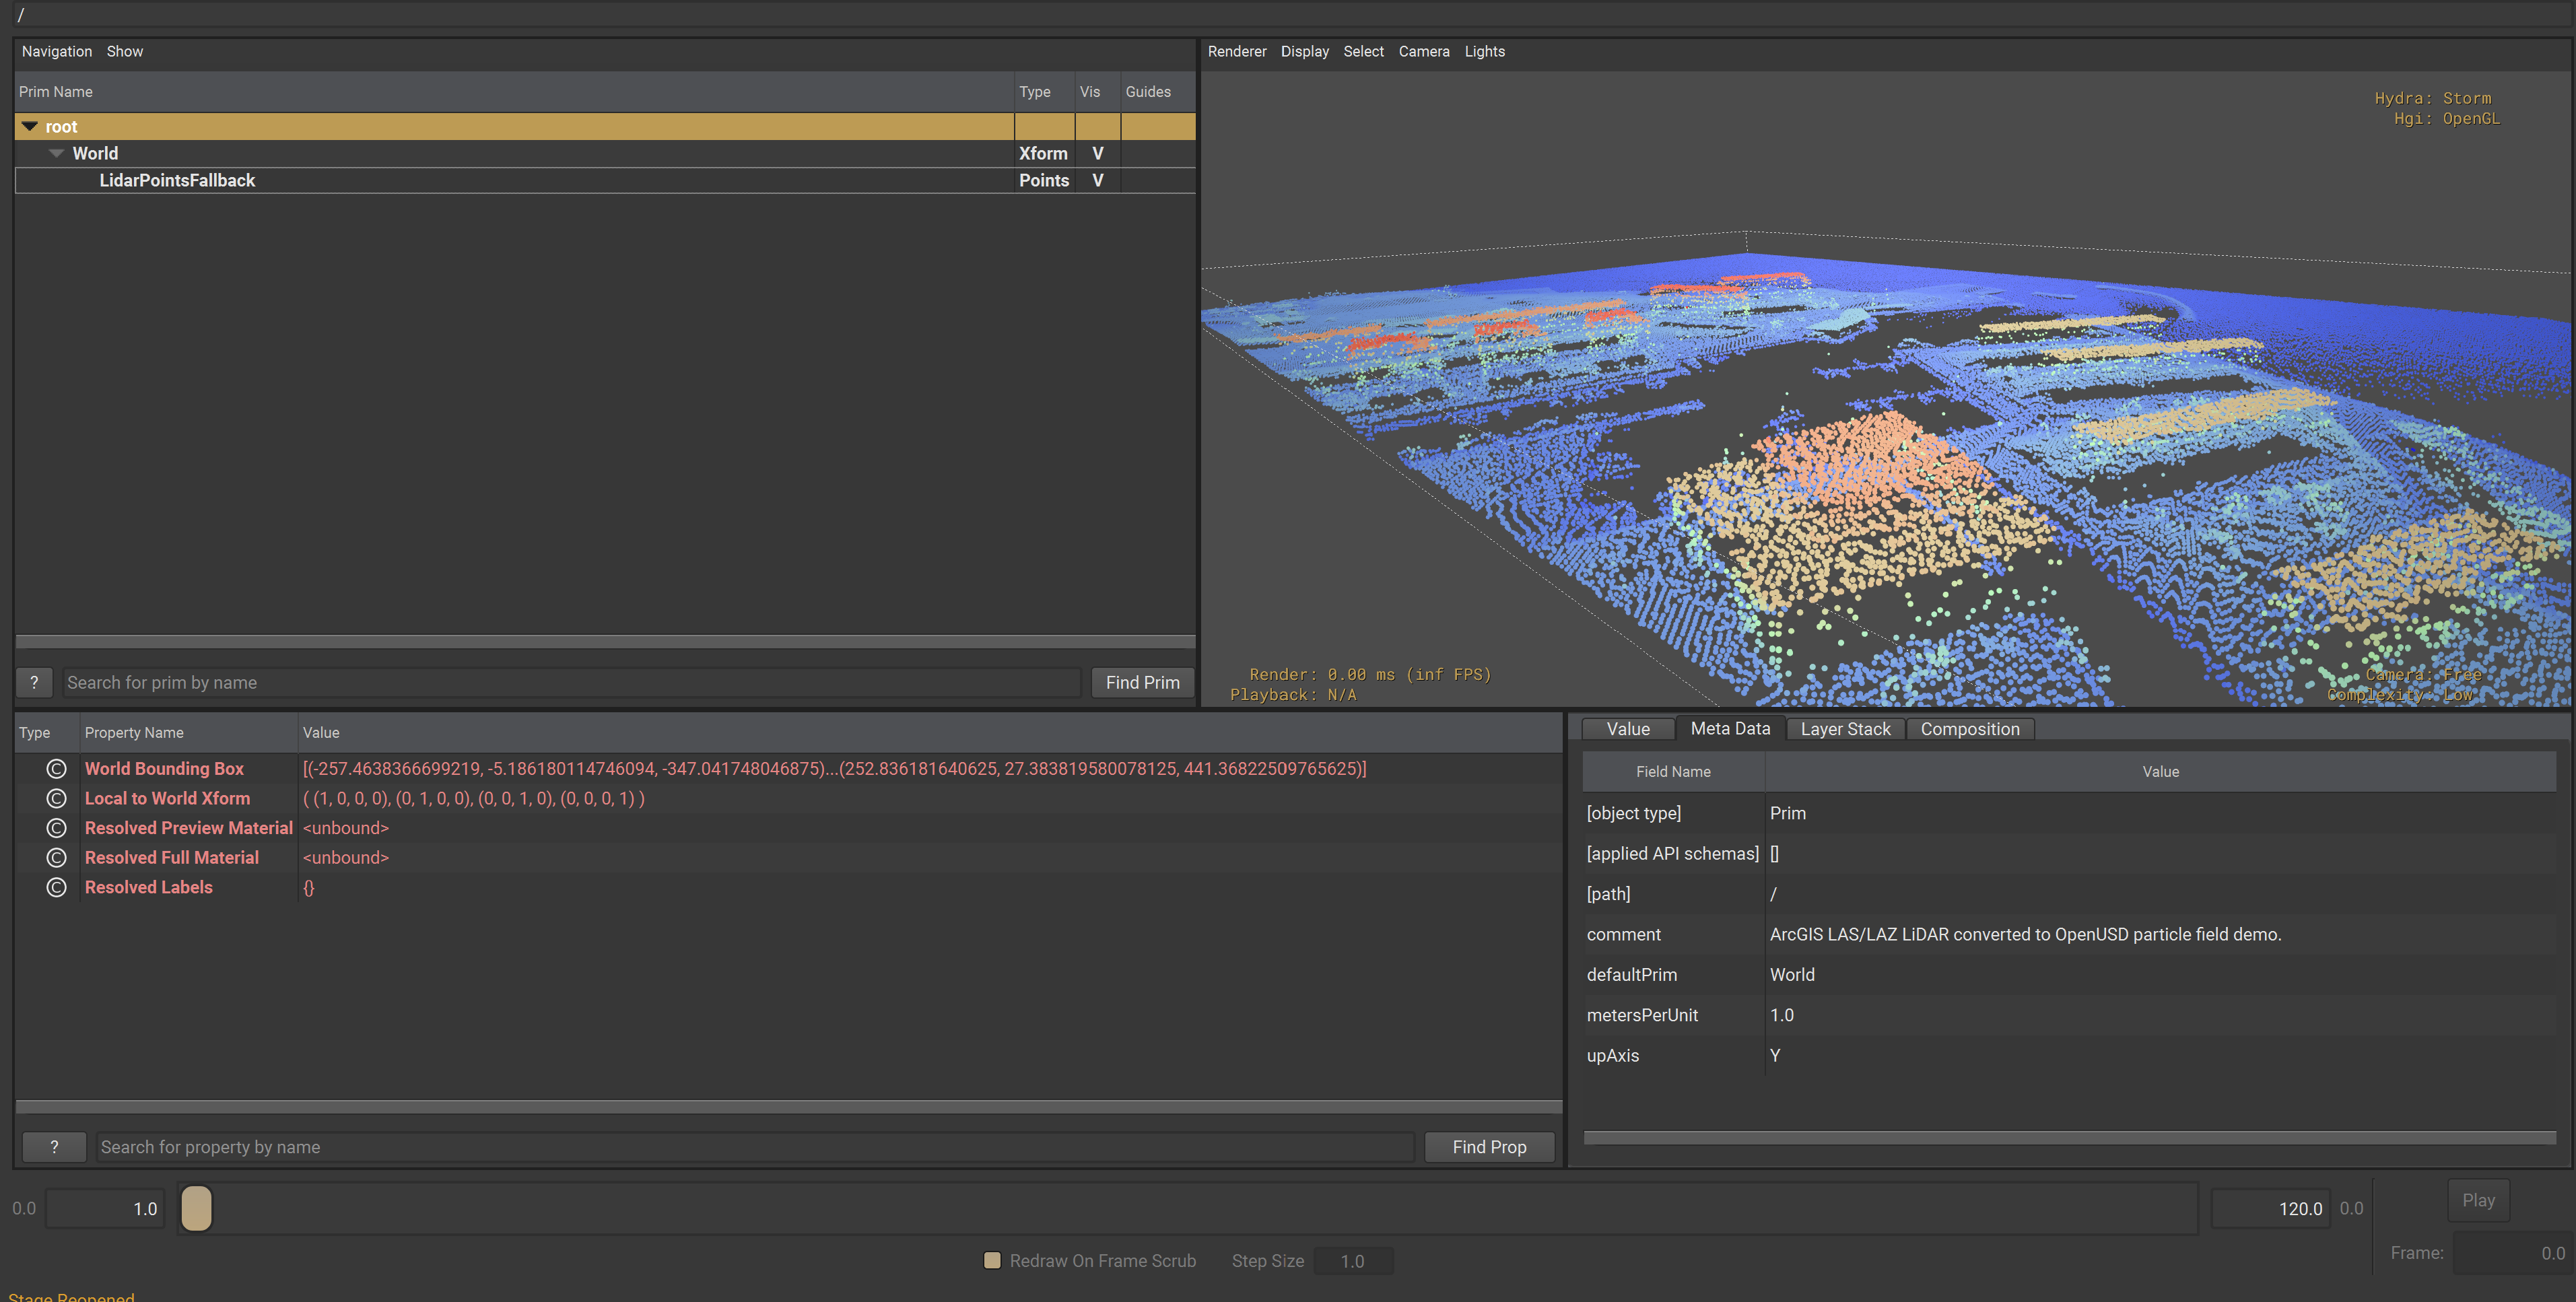Viewport: 2576px width, 1302px height.
Task: Toggle visibility V of World prim
Action: 1097,153
